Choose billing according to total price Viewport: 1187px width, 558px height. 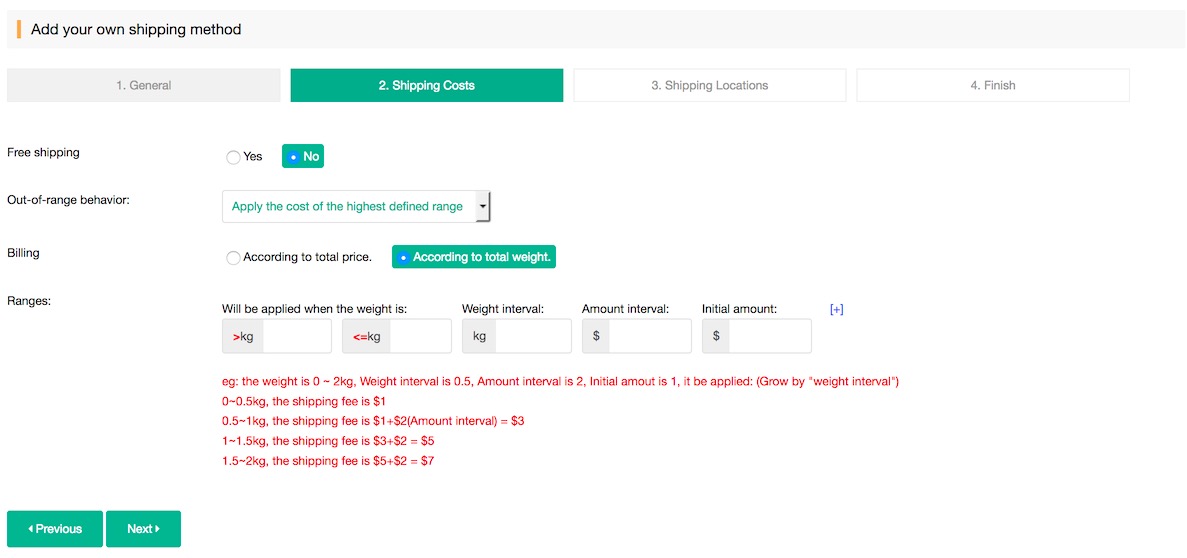tap(234, 258)
